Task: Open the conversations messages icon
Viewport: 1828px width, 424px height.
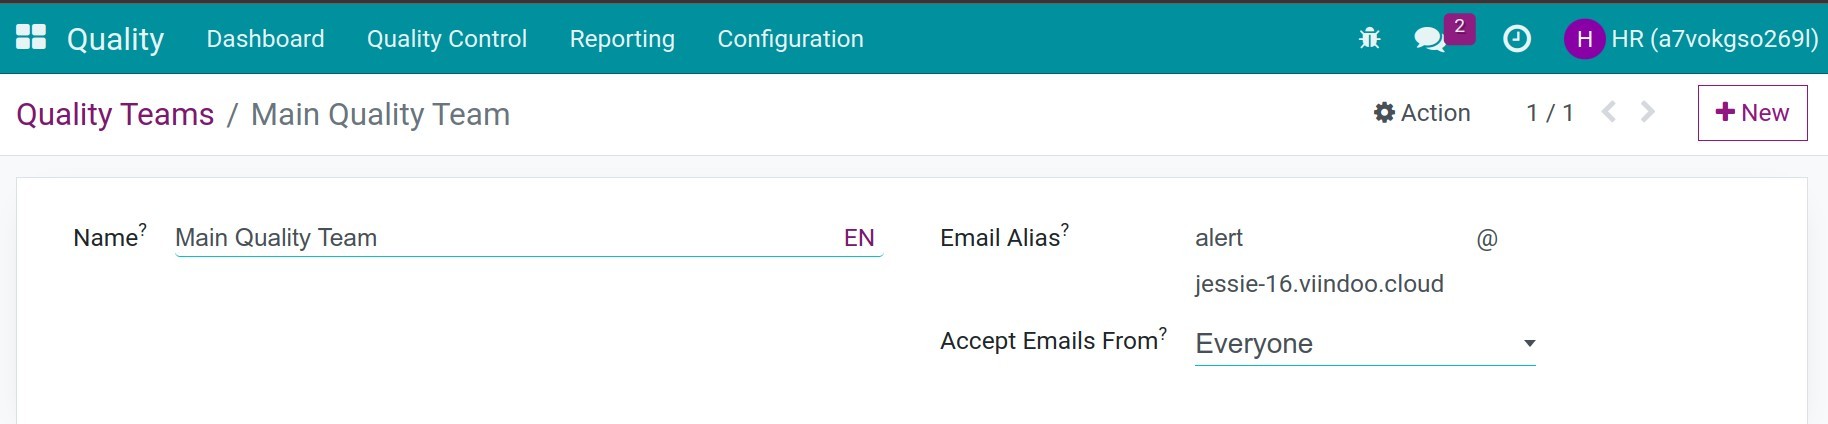Action: (x=1430, y=39)
